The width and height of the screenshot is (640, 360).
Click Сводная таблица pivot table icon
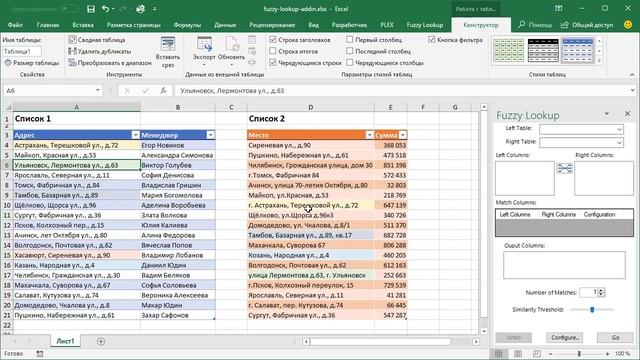pos(72,40)
